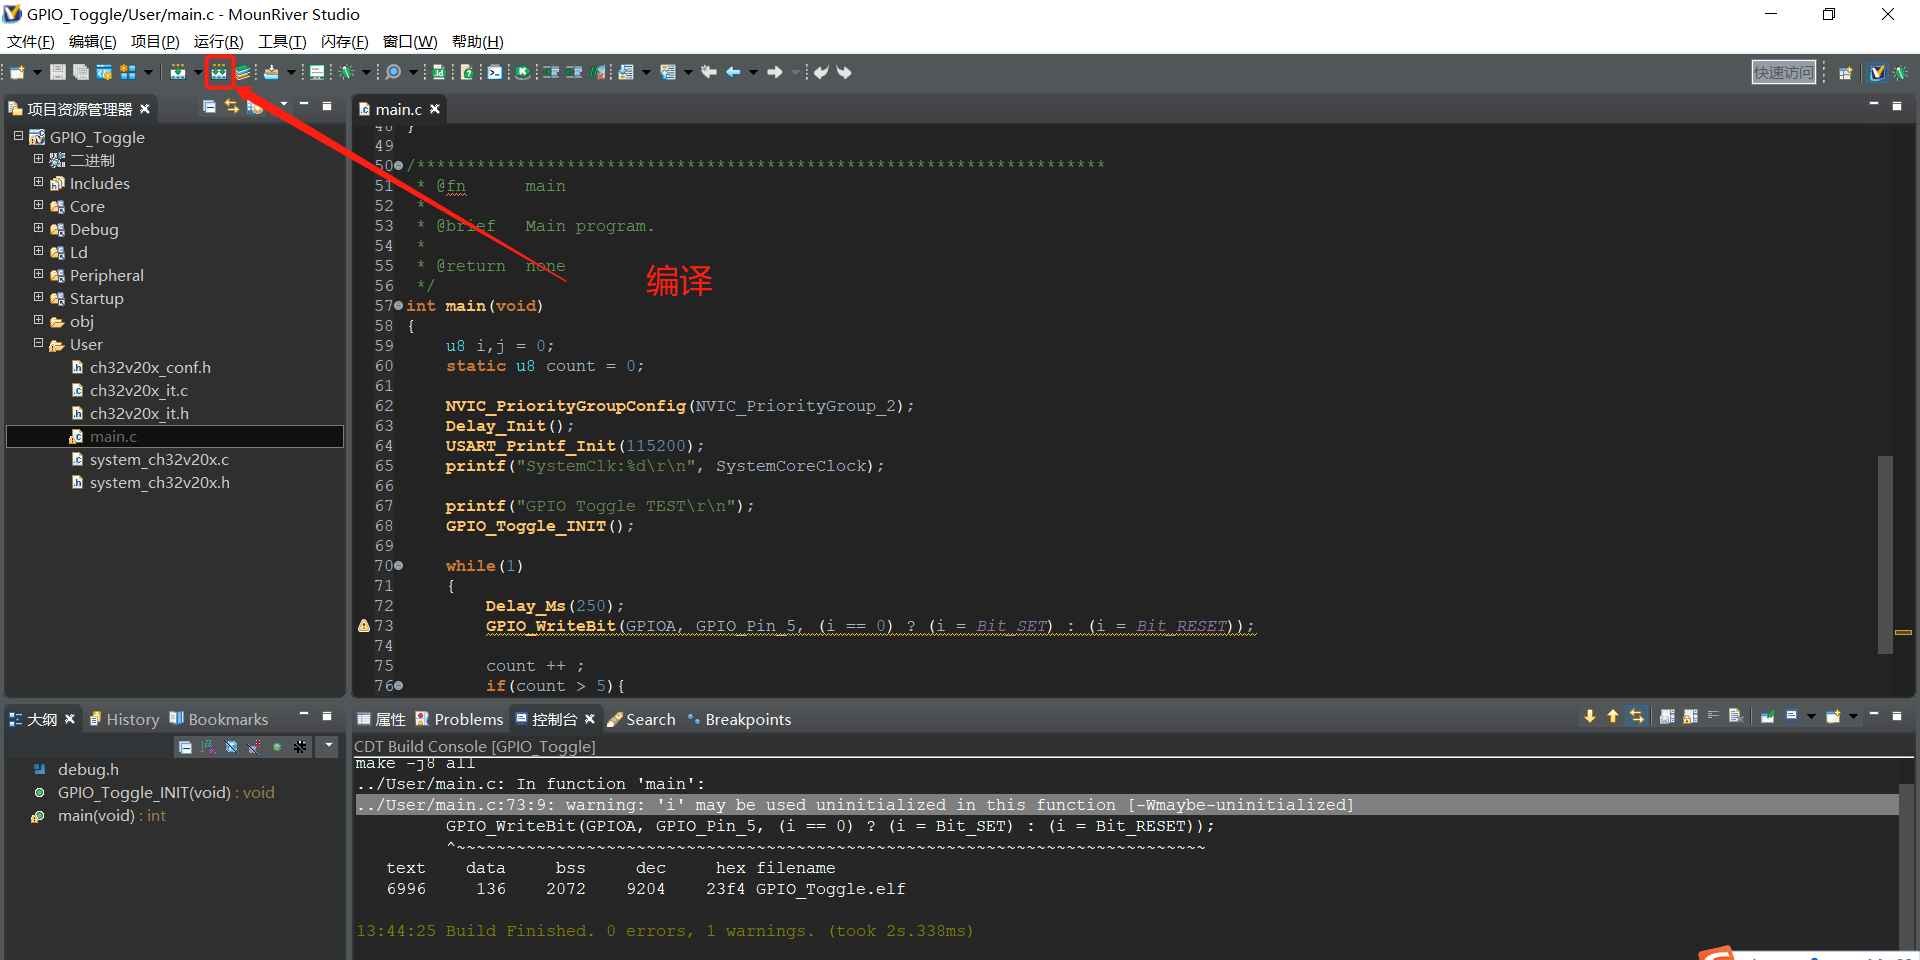
Task: Click the clear console icon
Action: click(x=1736, y=716)
